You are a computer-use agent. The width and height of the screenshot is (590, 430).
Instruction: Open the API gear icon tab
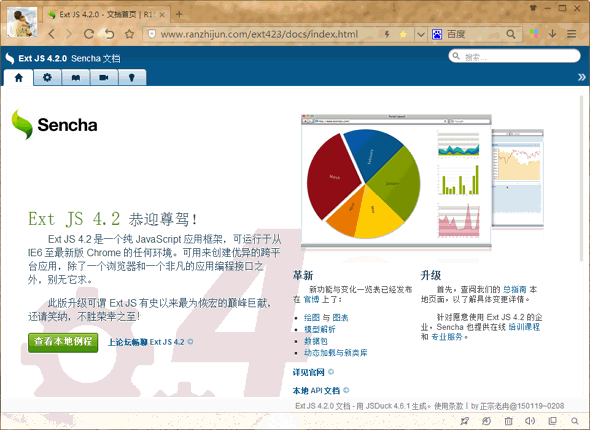[x=47, y=78]
